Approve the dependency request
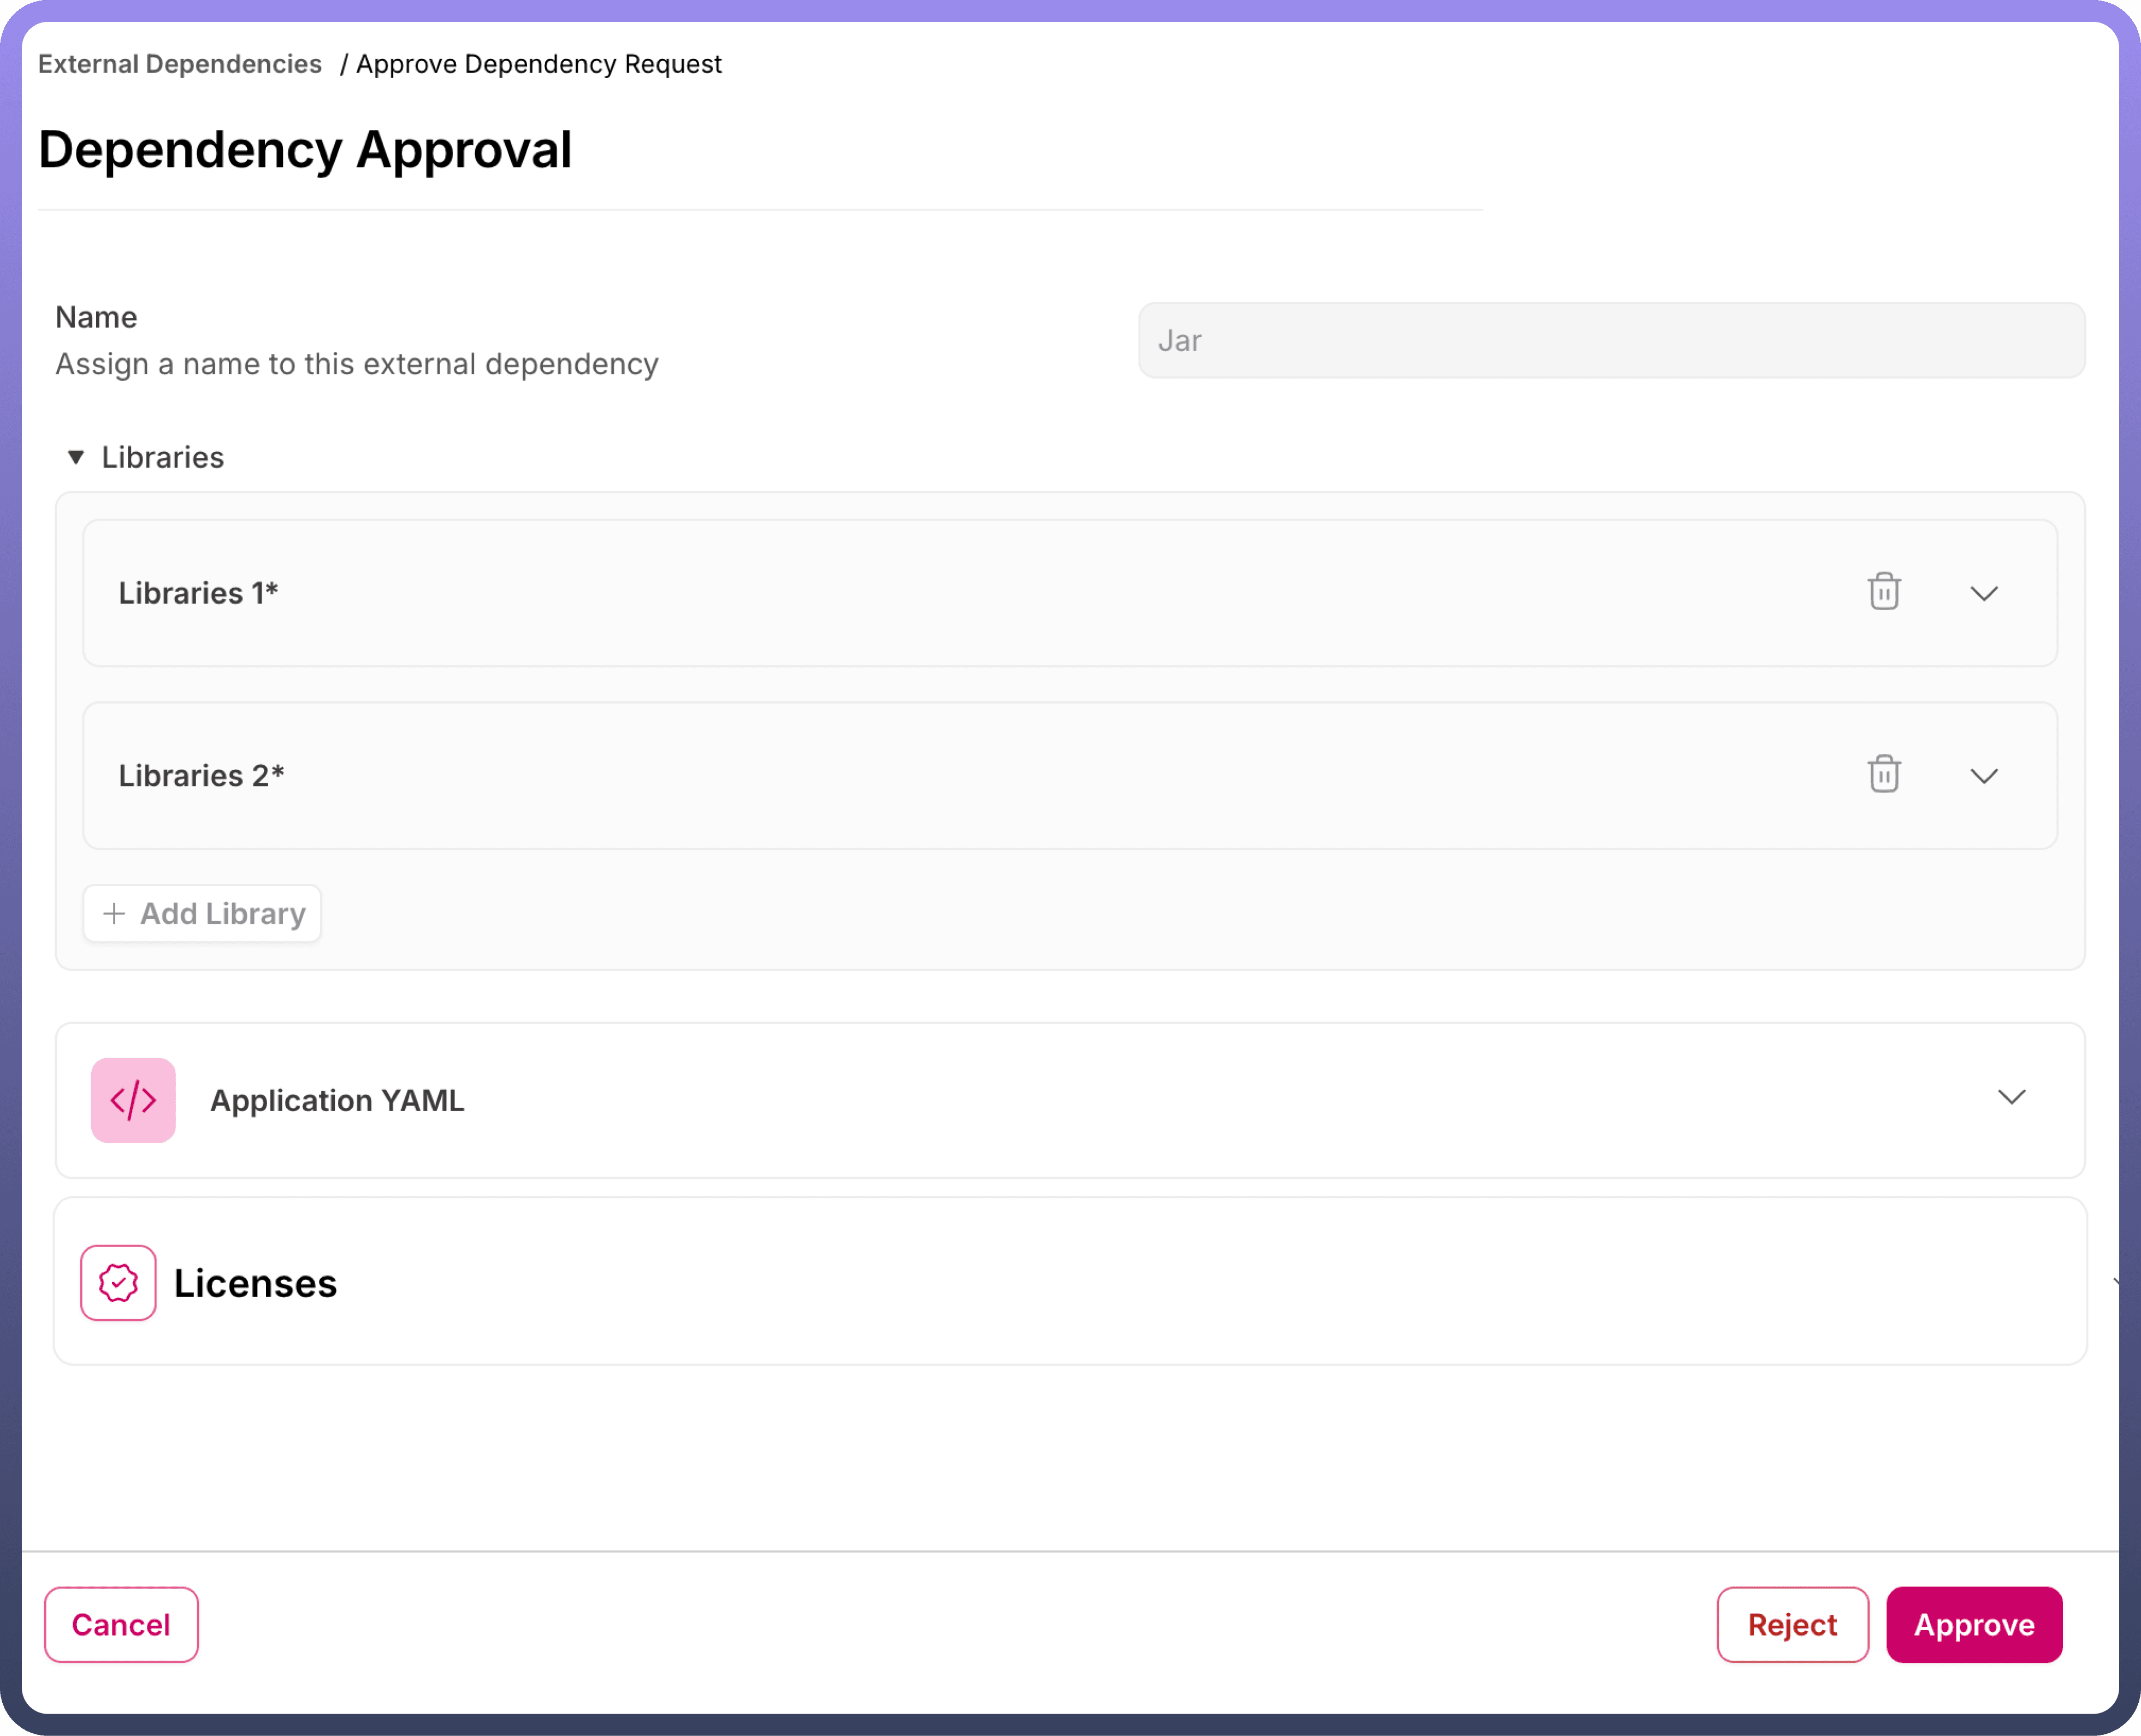 [1973, 1624]
